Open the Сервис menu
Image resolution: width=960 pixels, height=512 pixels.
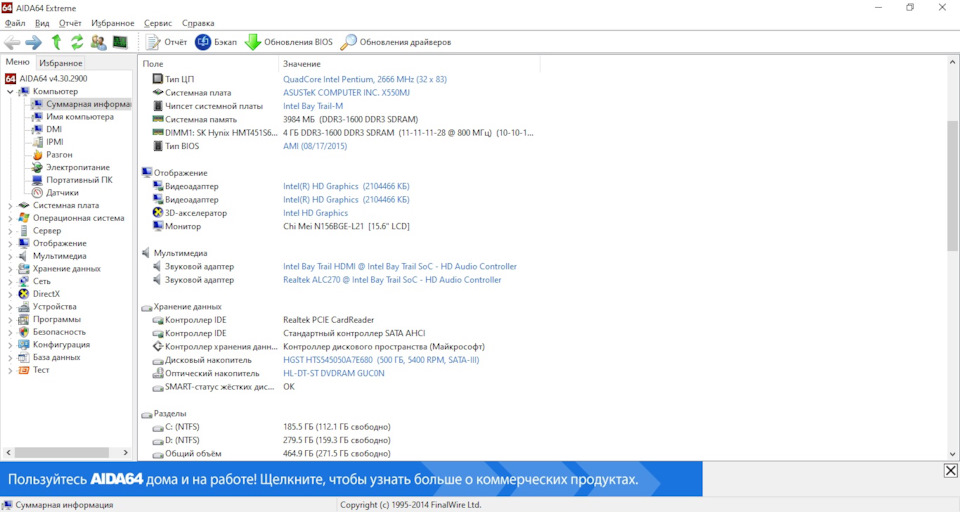point(158,23)
